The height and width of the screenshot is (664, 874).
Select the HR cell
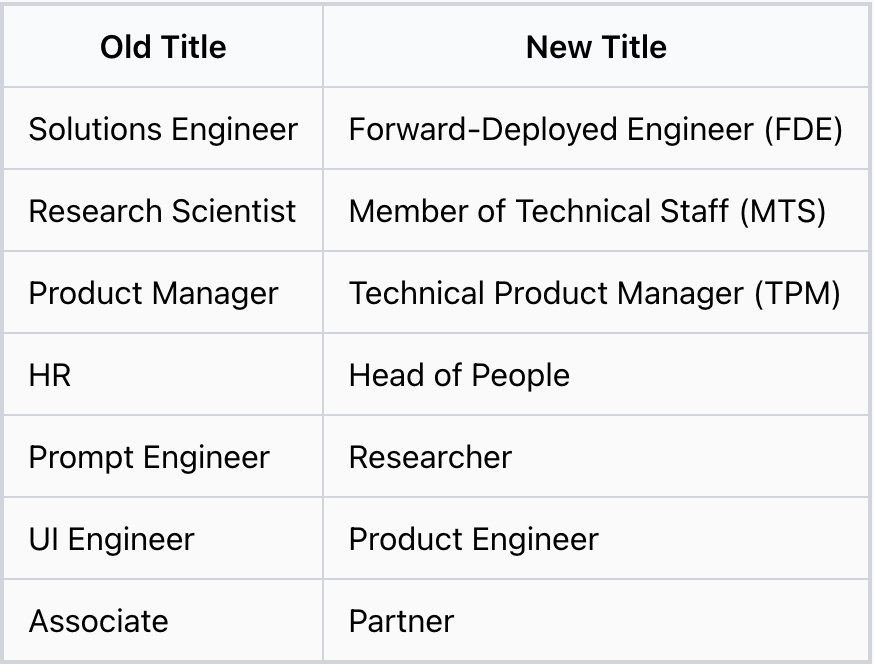[x=50, y=375]
